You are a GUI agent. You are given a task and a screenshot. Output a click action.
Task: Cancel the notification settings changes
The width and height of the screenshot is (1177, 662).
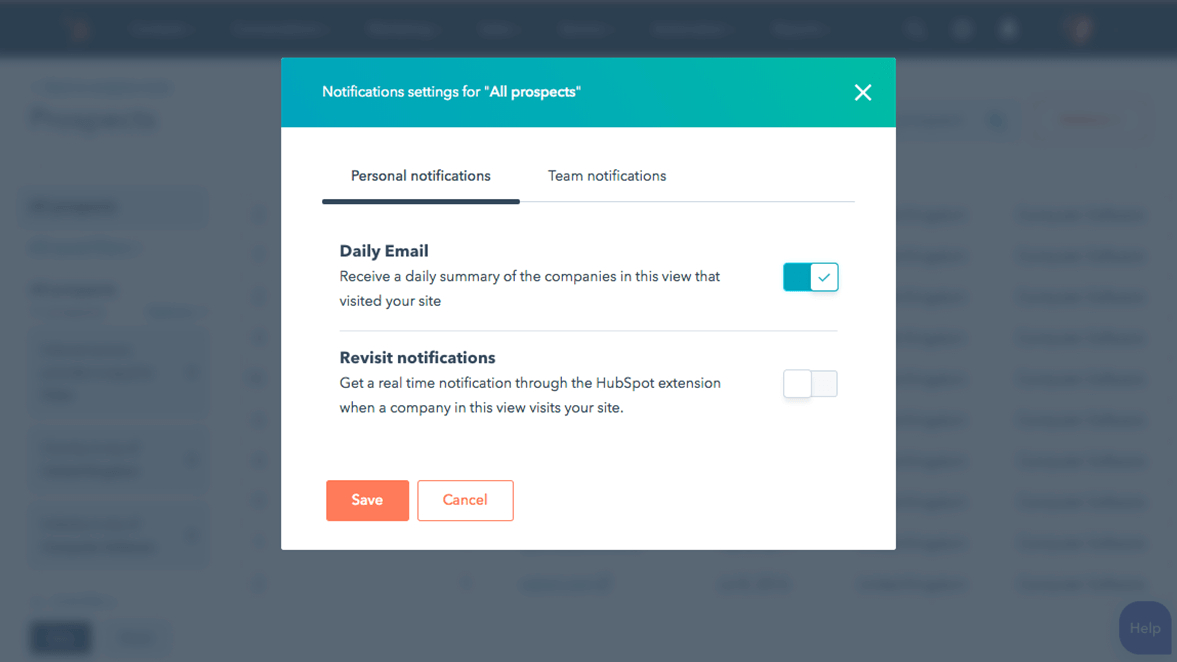pos(465,500)
